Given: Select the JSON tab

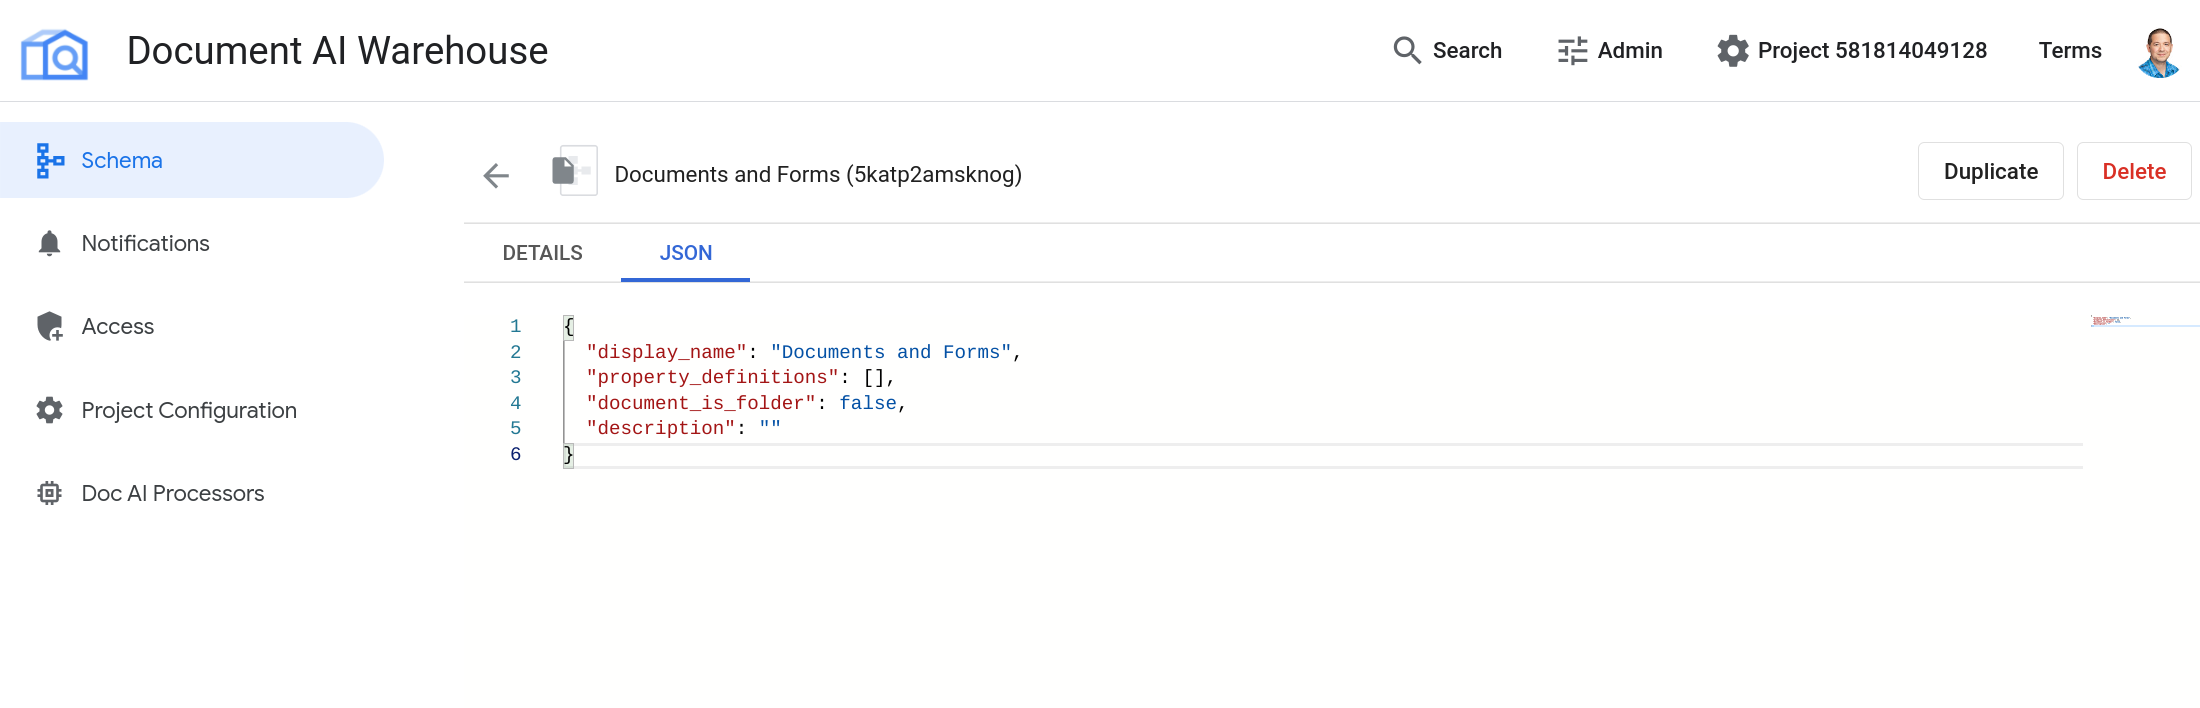Looking at the screenshot, I should (x=685, y=253).
